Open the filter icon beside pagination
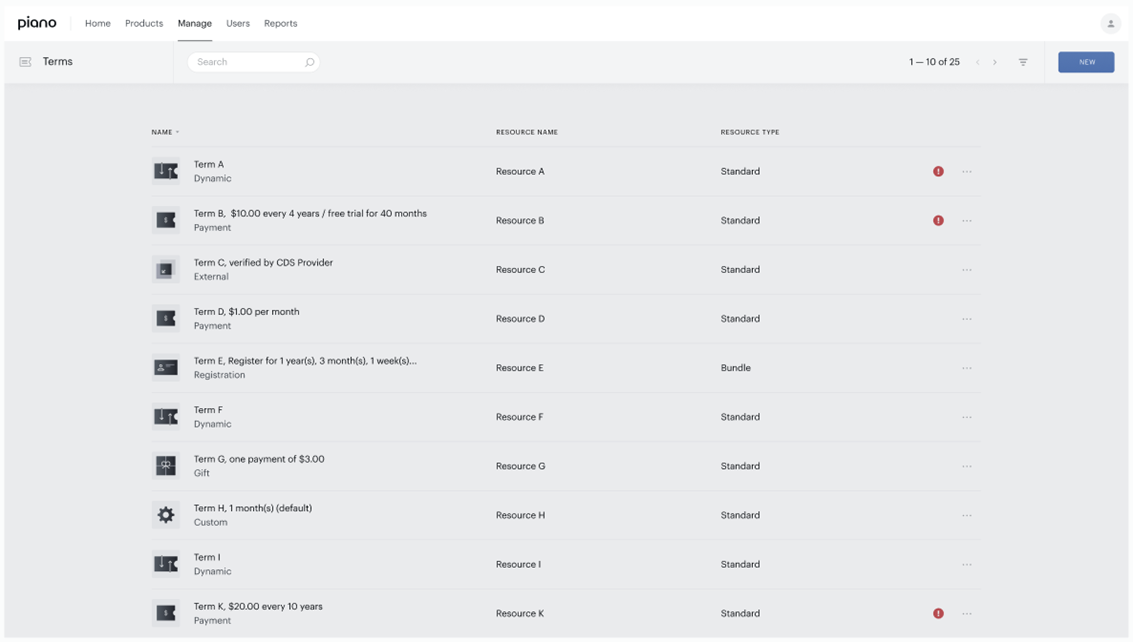This screenshot has width=1133, height=642. [x=1023, y=62]
